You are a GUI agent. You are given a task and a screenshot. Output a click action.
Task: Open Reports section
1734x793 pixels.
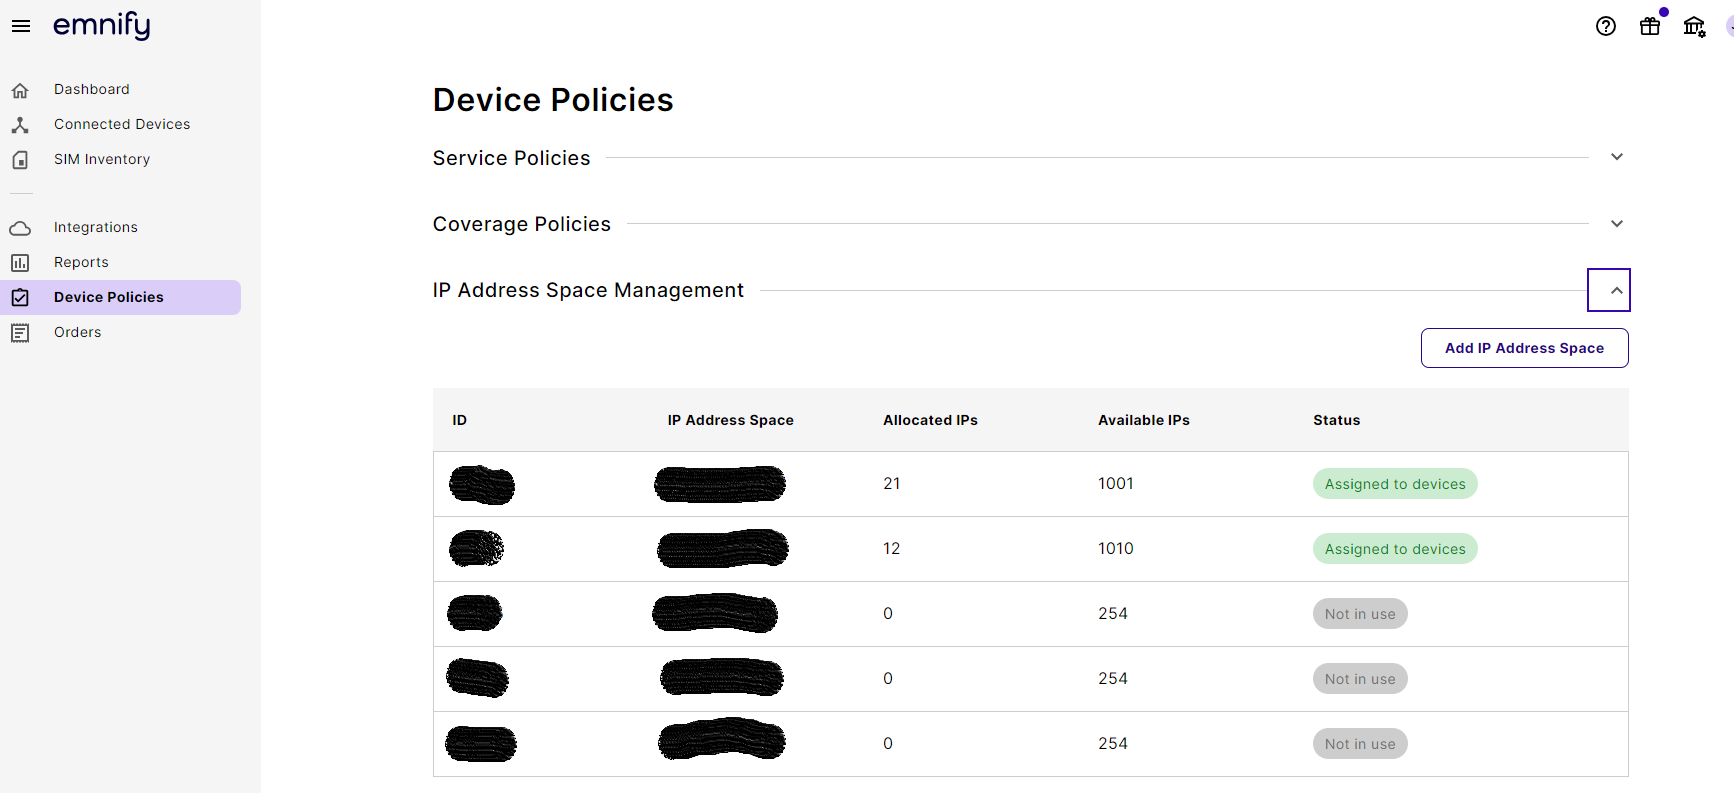click(81, 262)
